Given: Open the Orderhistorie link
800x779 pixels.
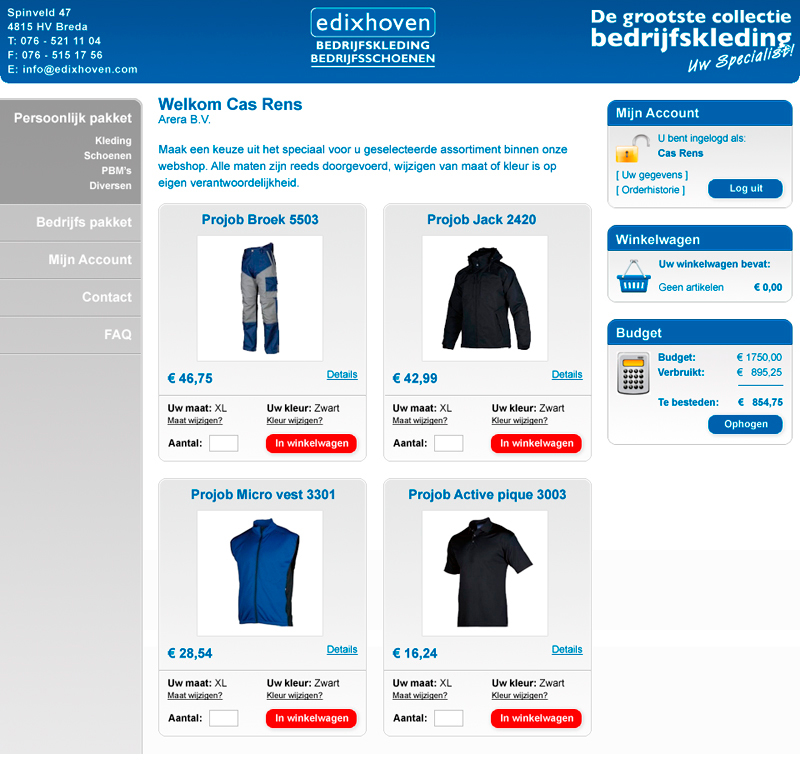Looking at the screenshot, I should click(x=651, y=190).
